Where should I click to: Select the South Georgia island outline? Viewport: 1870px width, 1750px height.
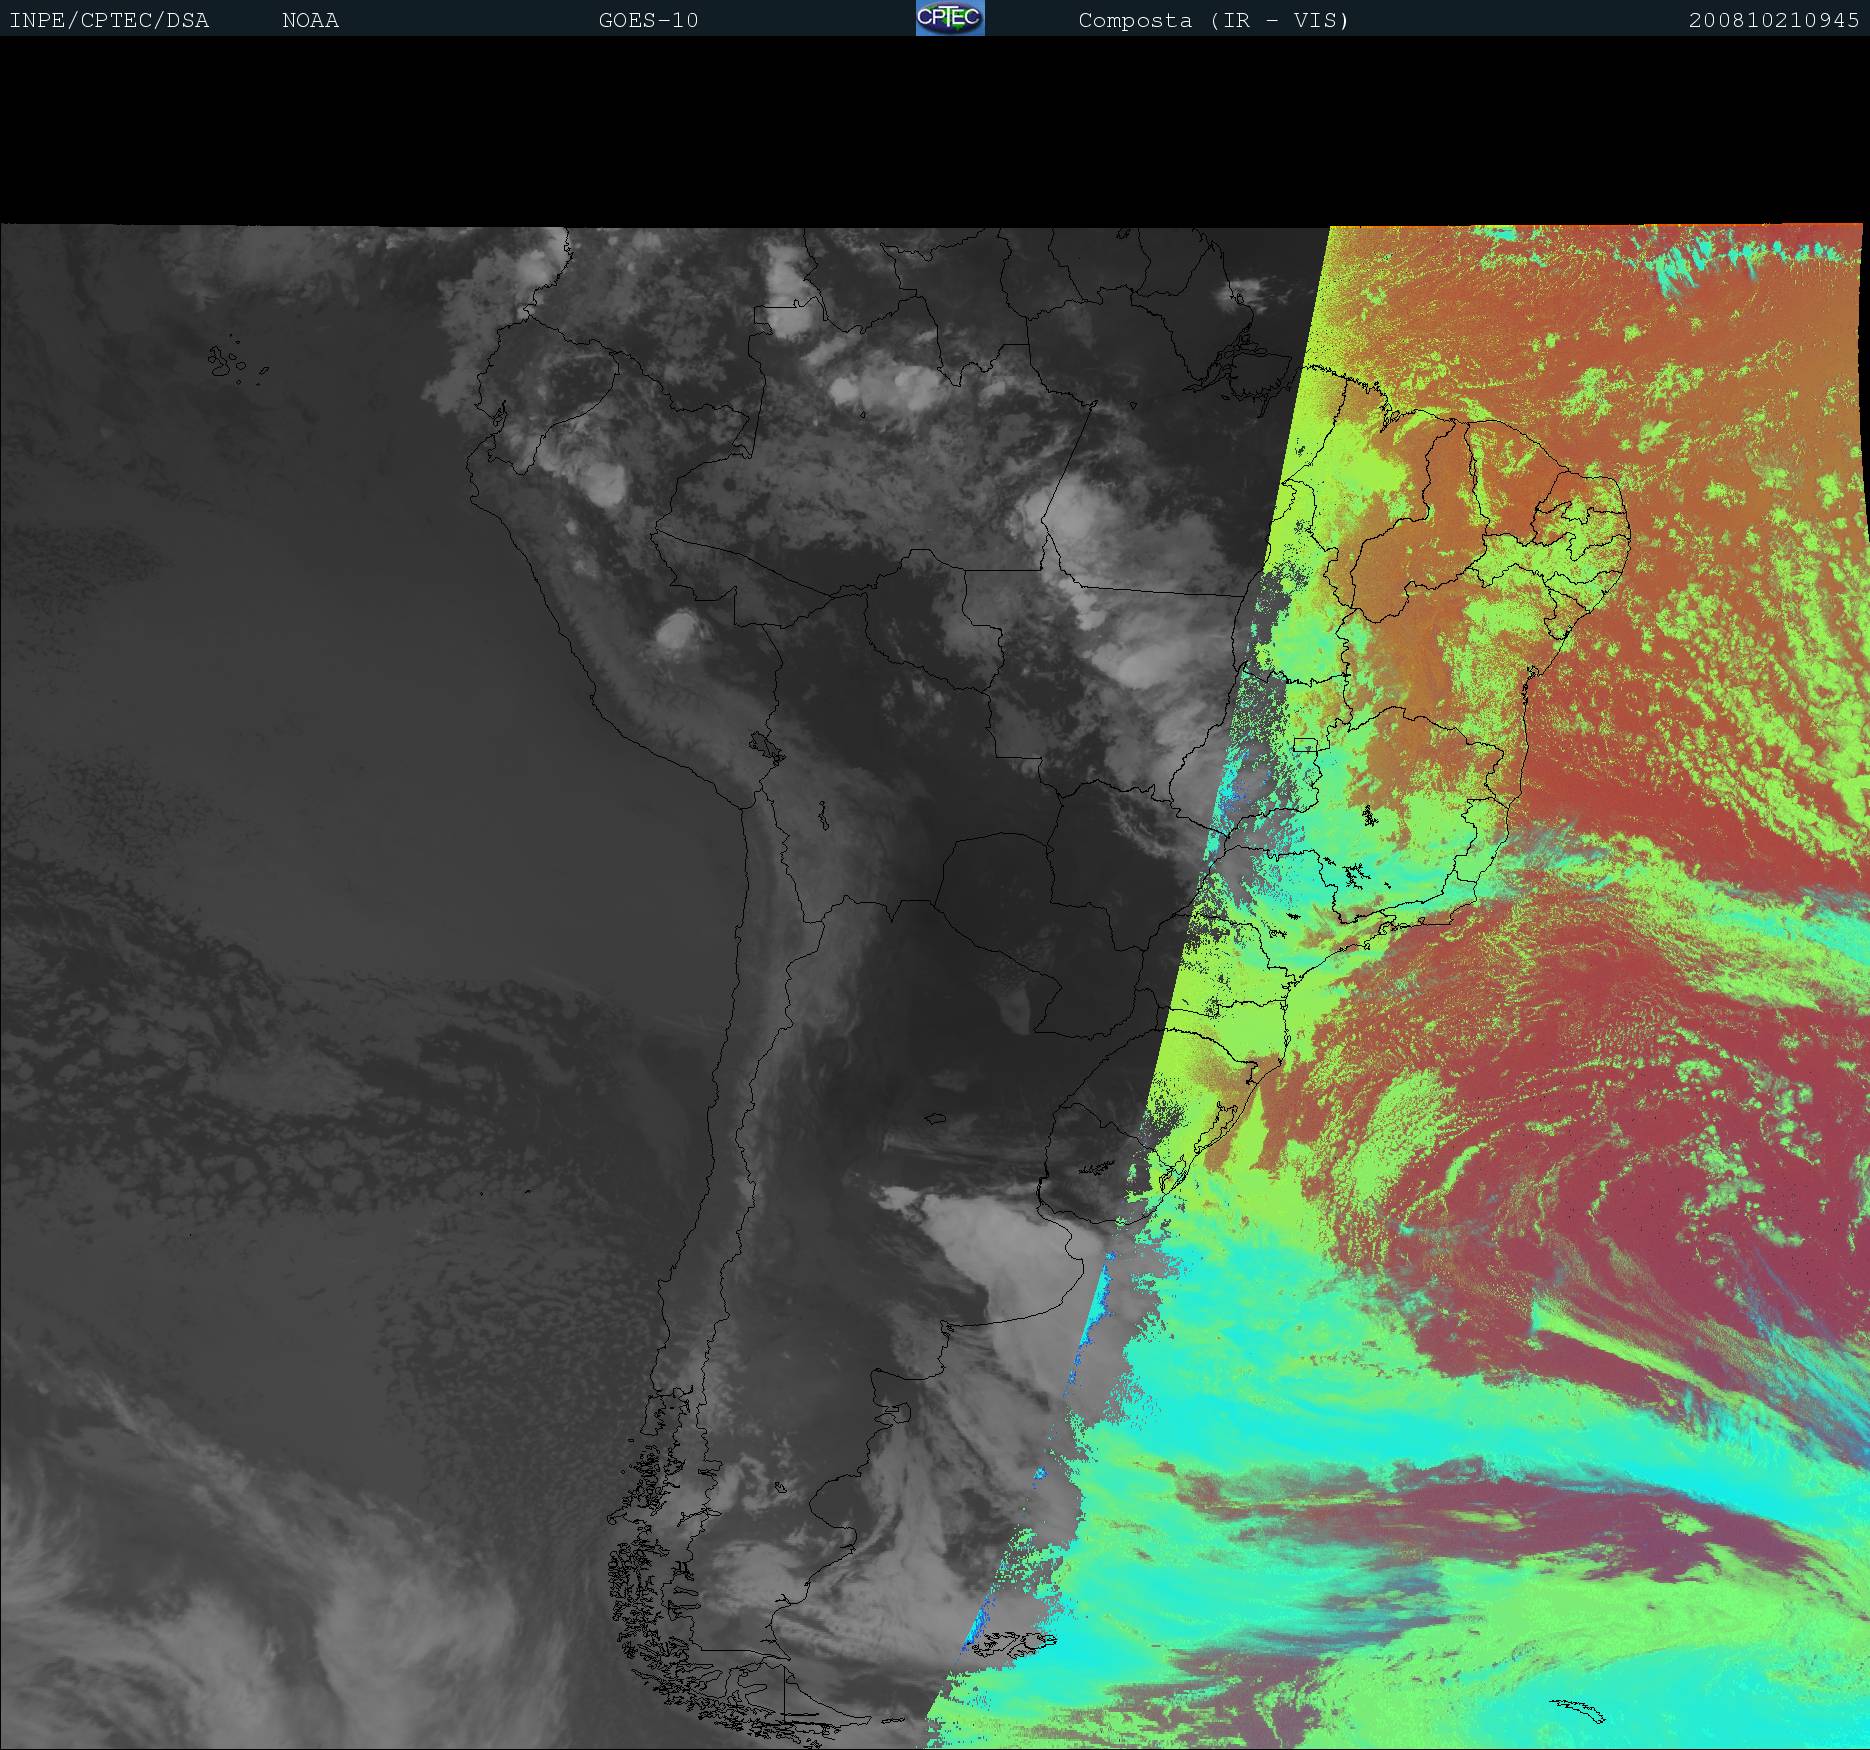pyautogui.click(x=1579, y=1710)
